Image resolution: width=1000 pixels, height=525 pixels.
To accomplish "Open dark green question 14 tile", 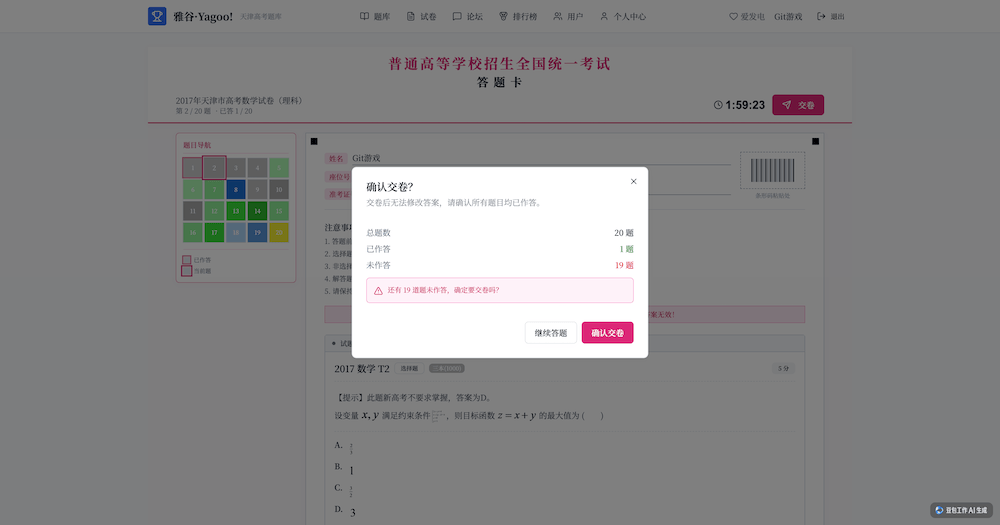I will point(257,211).
